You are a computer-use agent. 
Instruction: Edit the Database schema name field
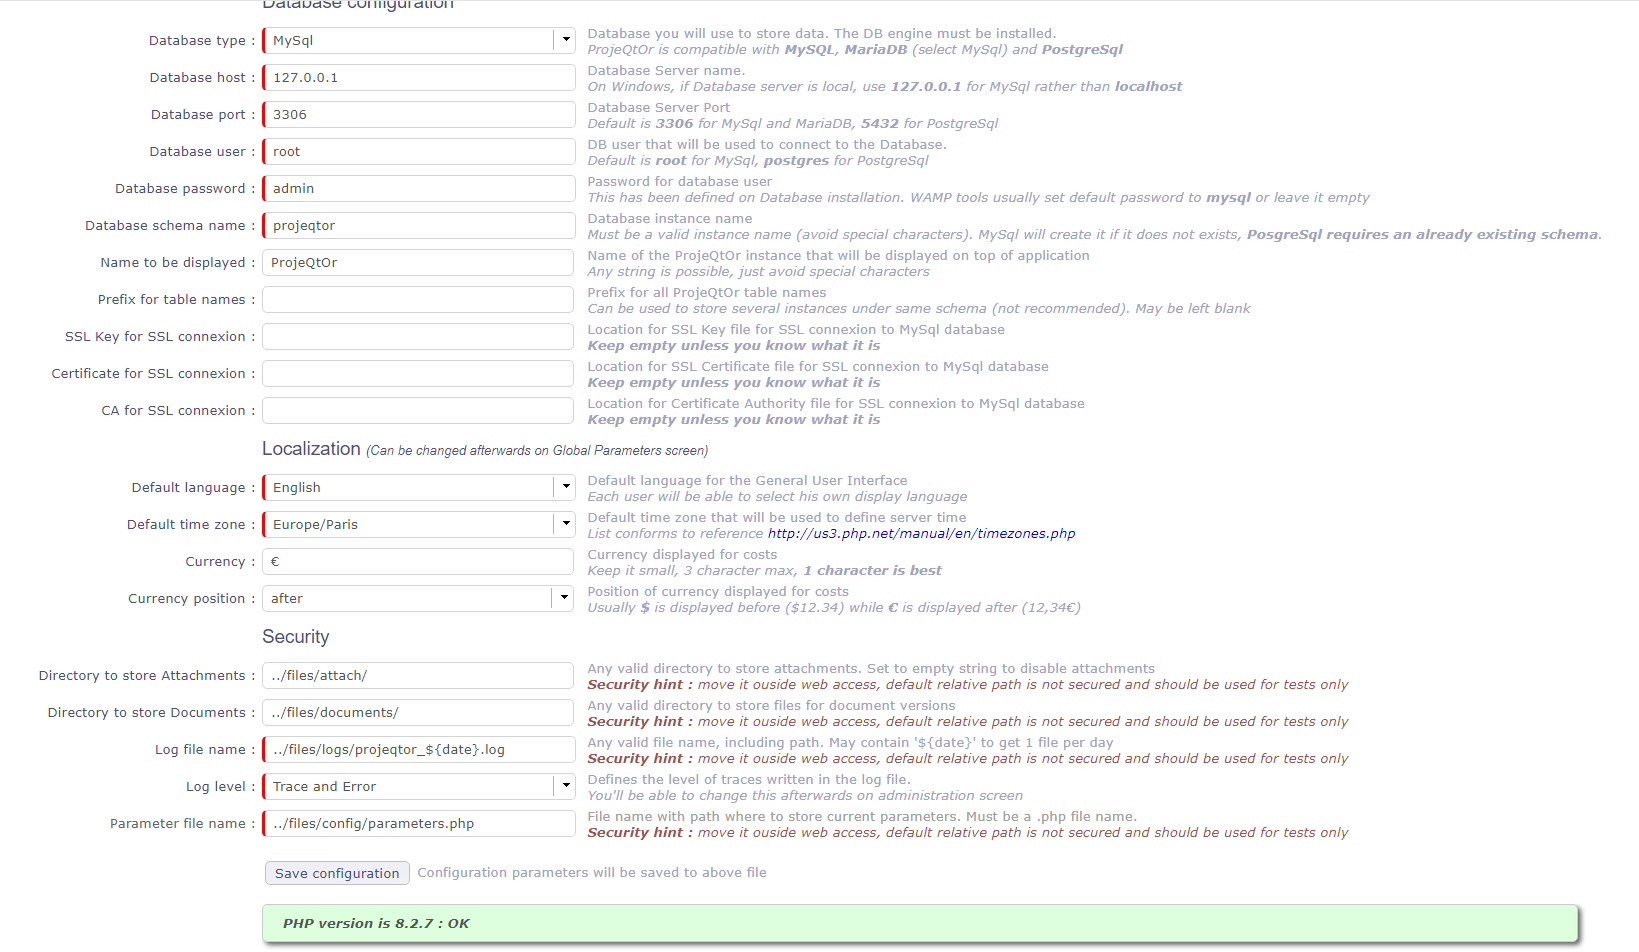[418, 225]
